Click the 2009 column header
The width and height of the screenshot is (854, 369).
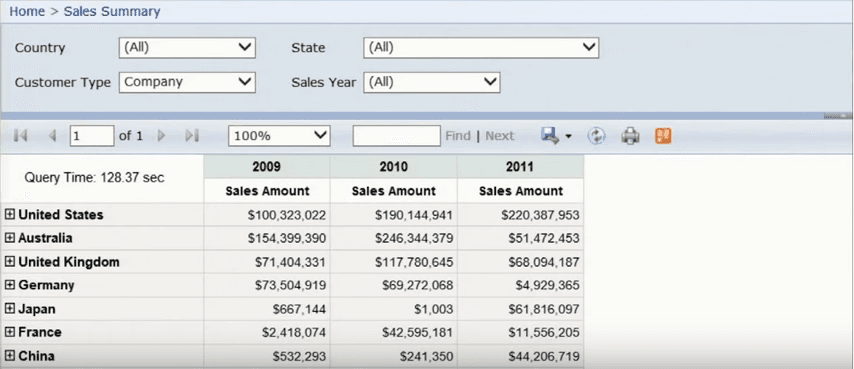tap(267, 167)
